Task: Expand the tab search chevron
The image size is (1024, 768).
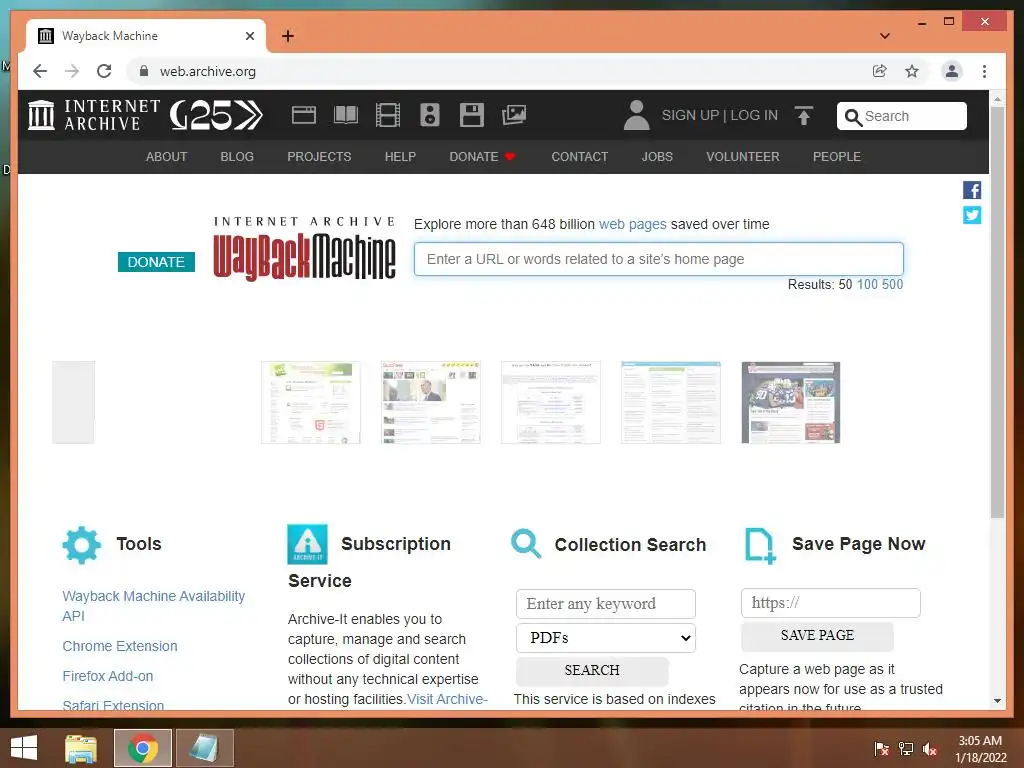Action: [x=885, y=36]
